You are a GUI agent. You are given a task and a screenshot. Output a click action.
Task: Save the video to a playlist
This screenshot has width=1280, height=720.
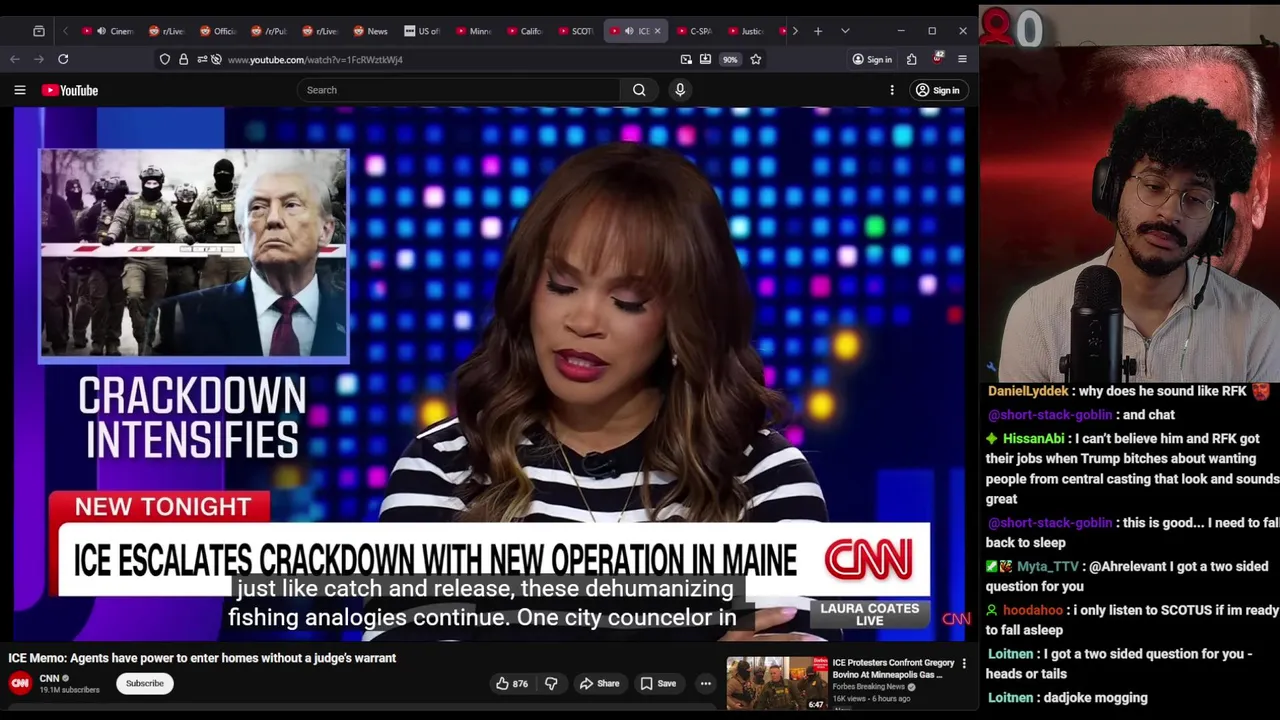pyautogui.click(x=658, y=683)
